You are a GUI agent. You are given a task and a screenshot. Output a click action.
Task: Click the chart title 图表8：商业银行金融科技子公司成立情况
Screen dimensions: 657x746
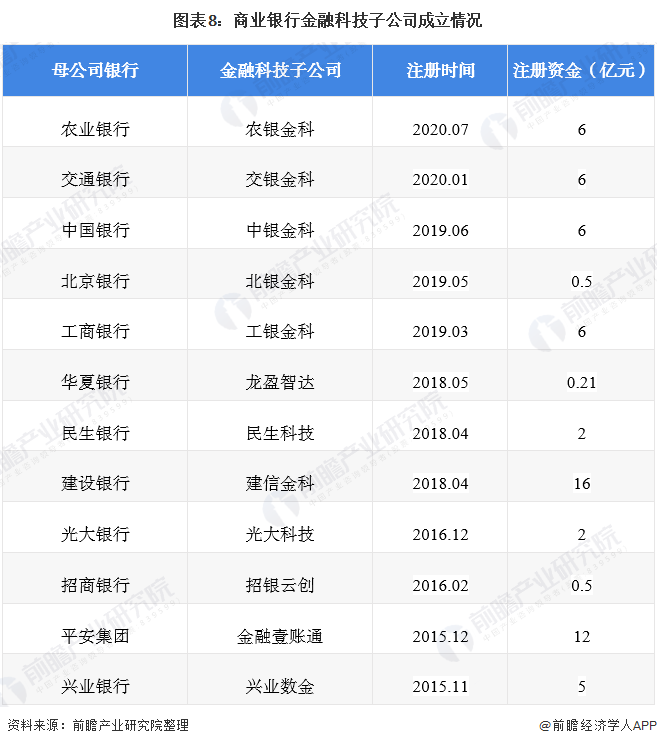coord(327,20)
